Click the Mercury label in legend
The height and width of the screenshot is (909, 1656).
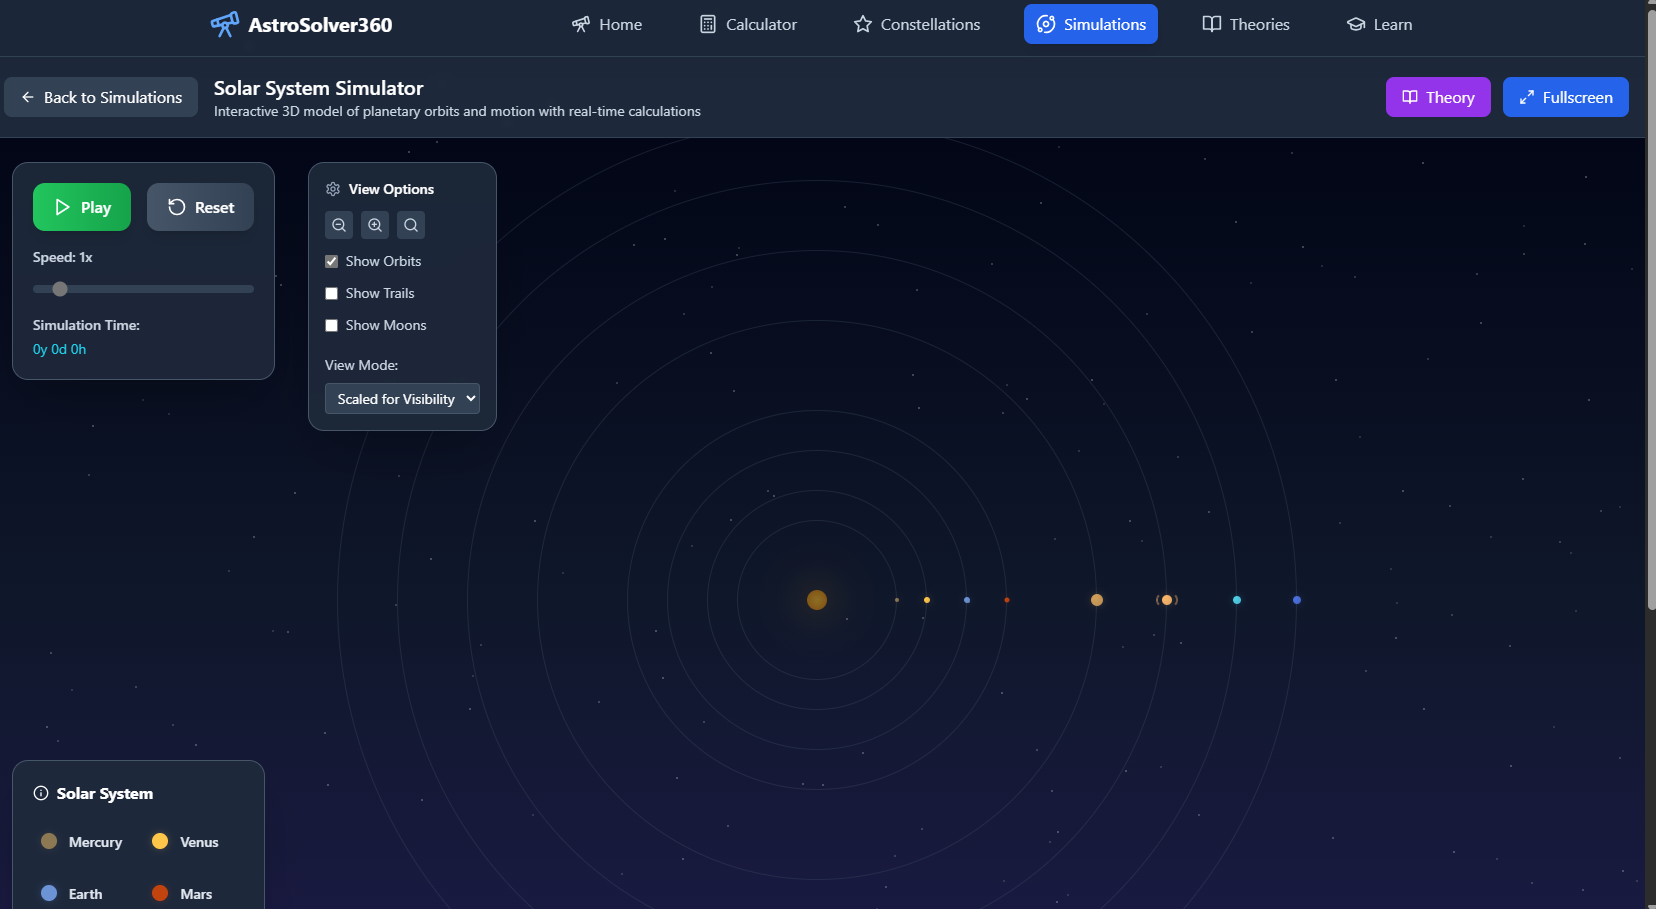tap(95, 842)
